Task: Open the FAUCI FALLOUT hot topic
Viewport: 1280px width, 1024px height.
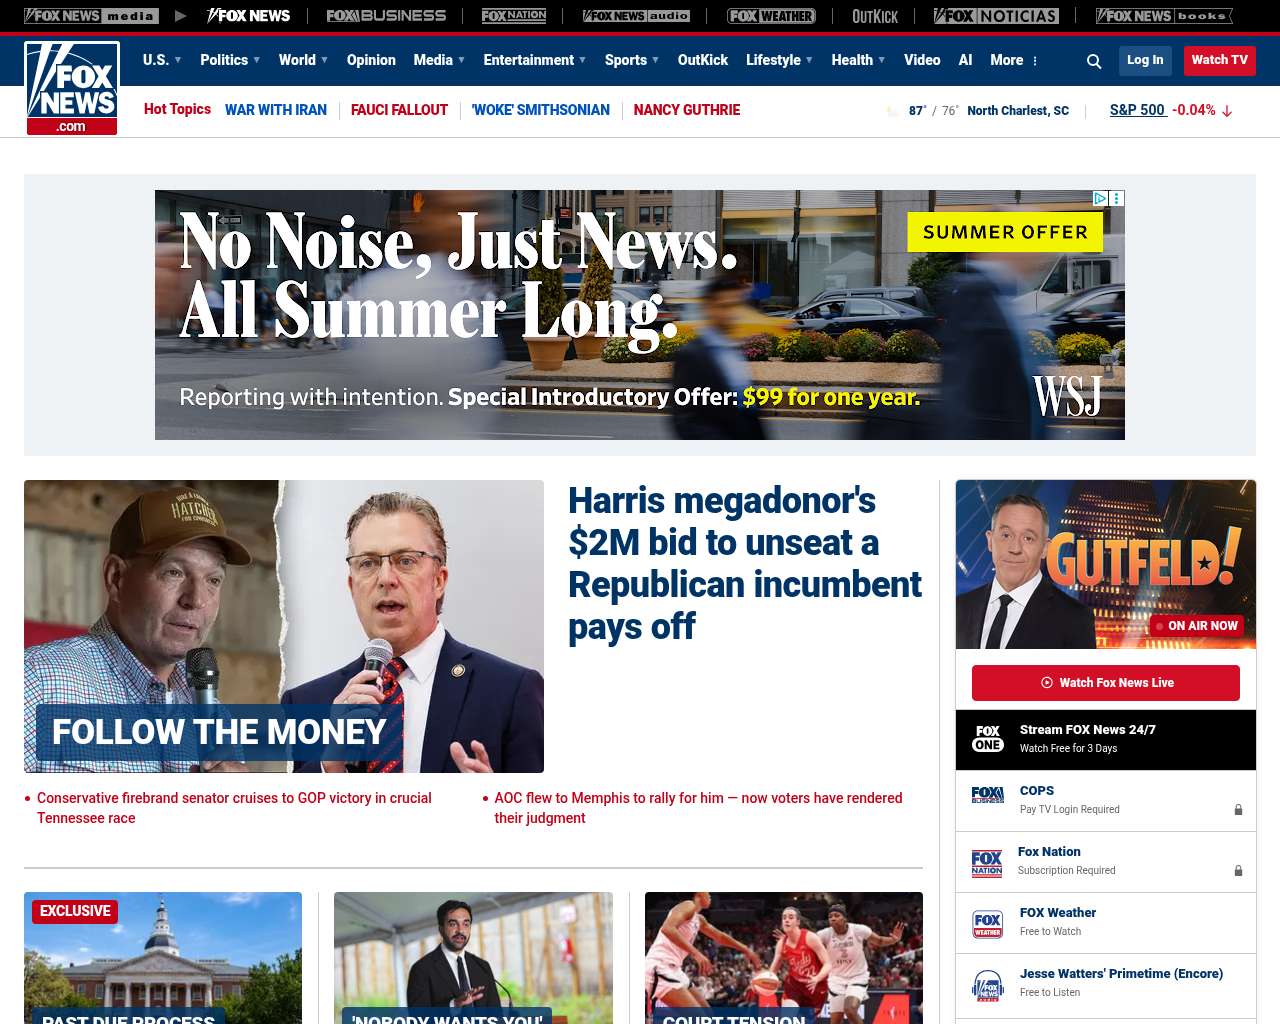Action: tap(399, 110)
